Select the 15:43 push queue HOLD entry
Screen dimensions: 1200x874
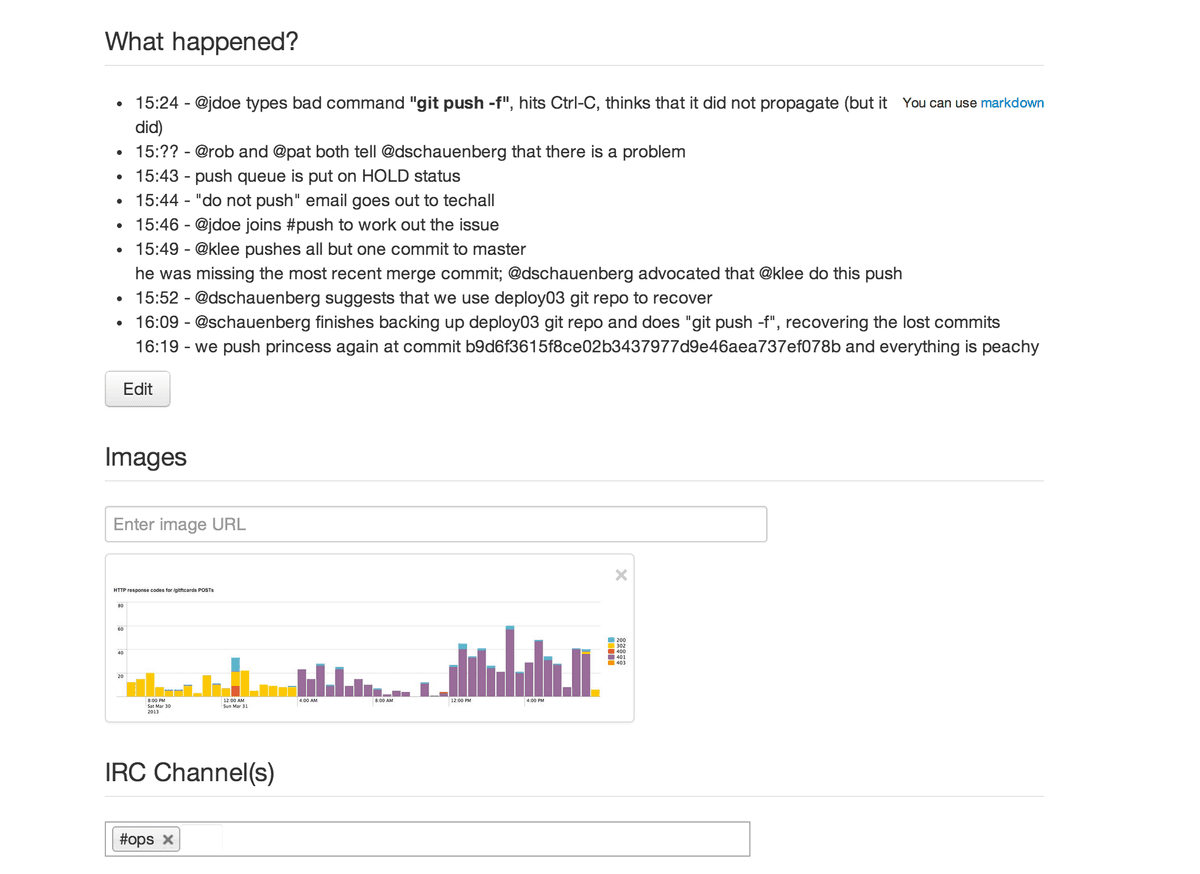[298, 176]
